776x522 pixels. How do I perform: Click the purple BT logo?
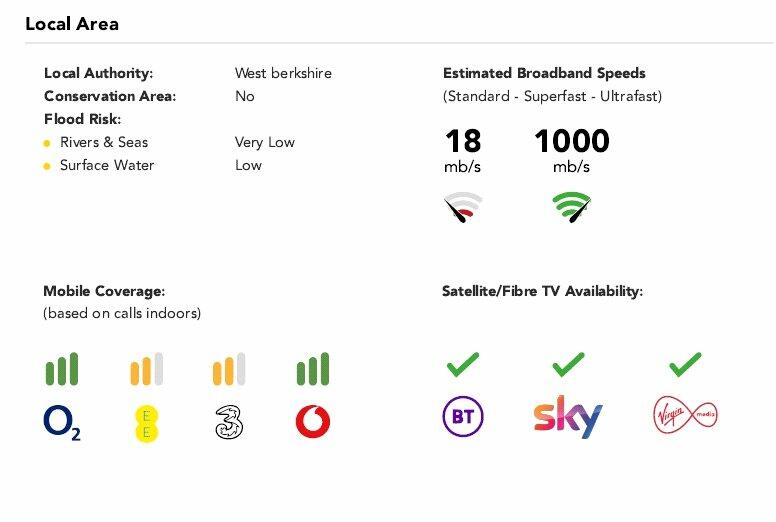[x=463, y=416]
